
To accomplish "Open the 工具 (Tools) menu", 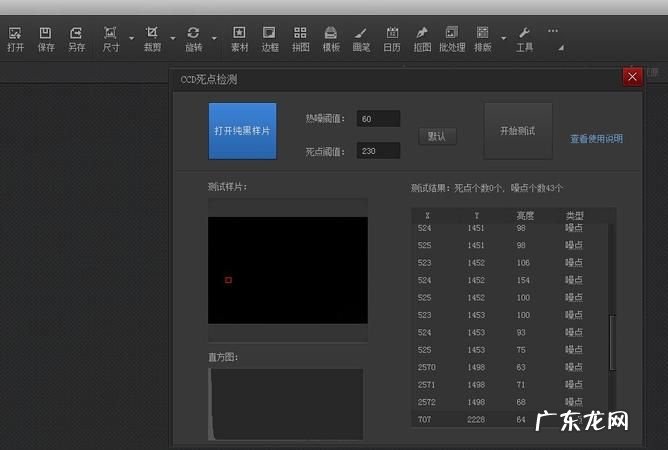I will pyautogui.click(x=524, y=38).
